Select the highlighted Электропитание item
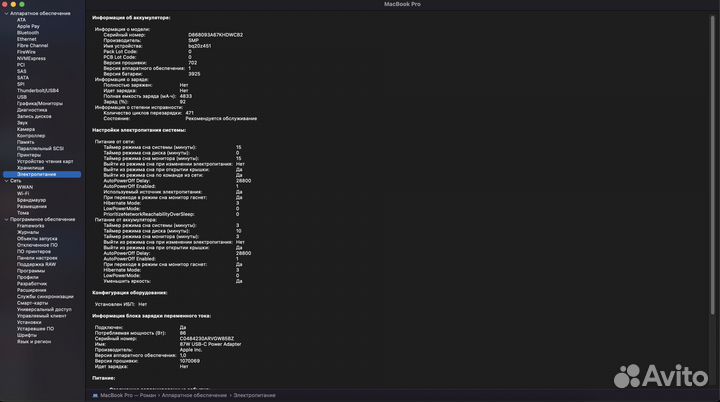720x402 pixels. pyautogui.click(x=42, y=175)
